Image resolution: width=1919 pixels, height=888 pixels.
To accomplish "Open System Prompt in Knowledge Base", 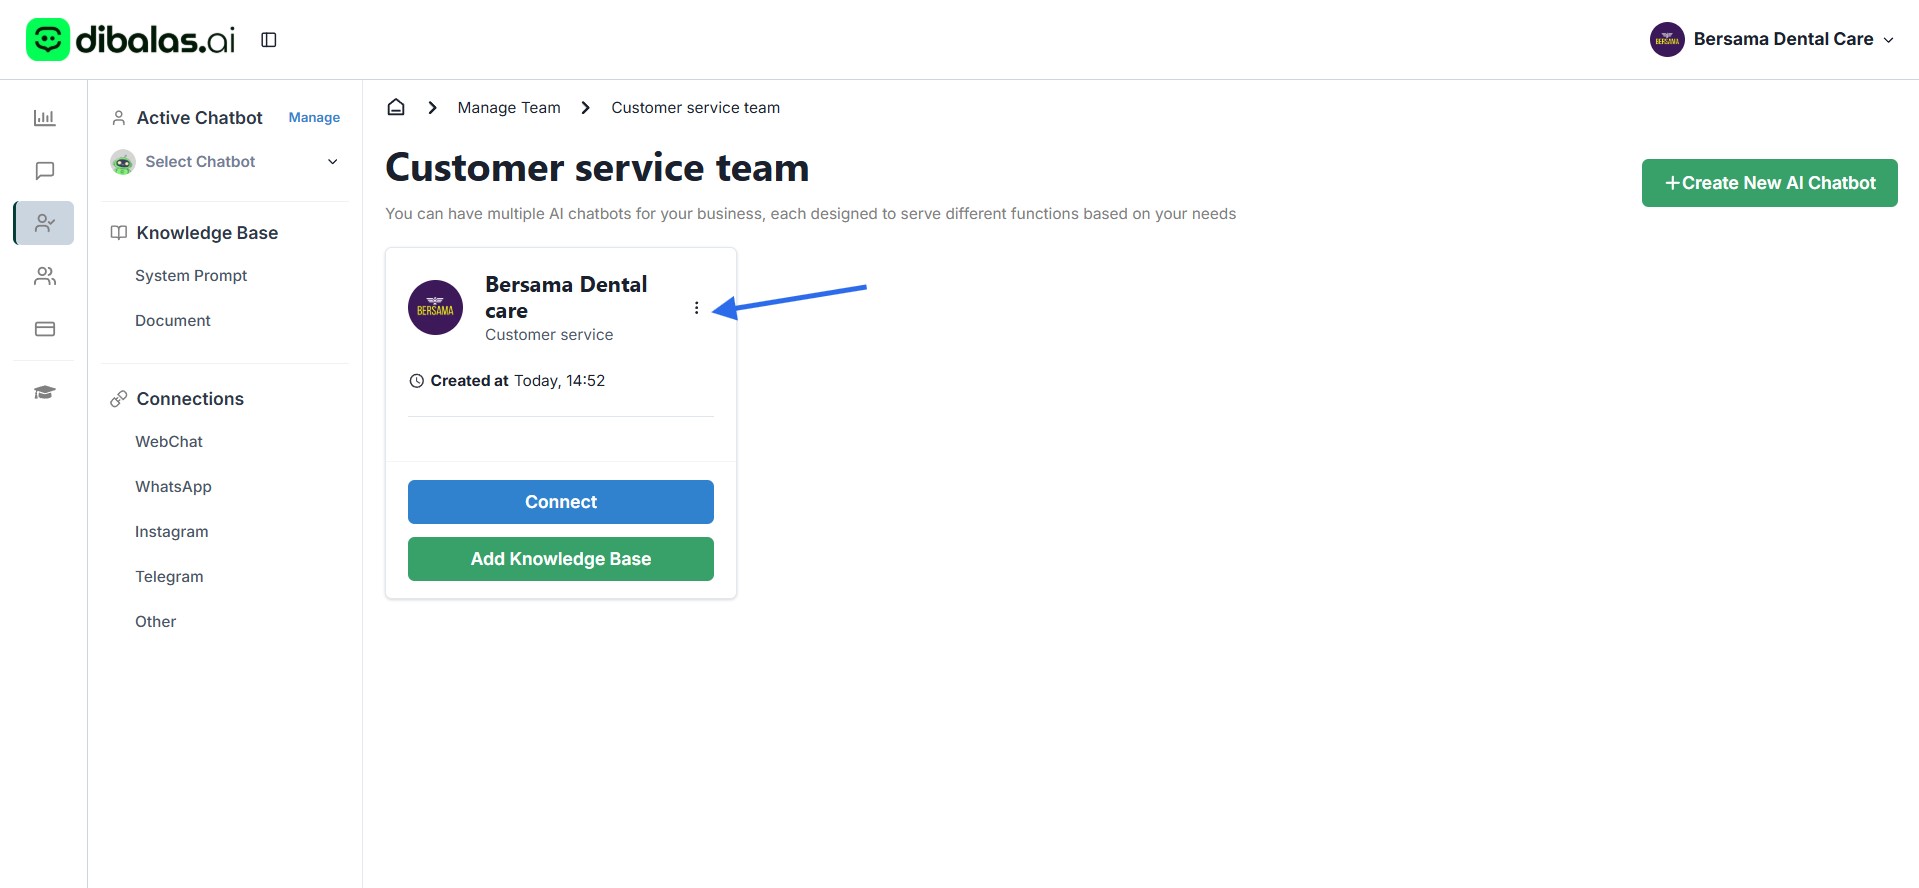I will pos(191,276).
